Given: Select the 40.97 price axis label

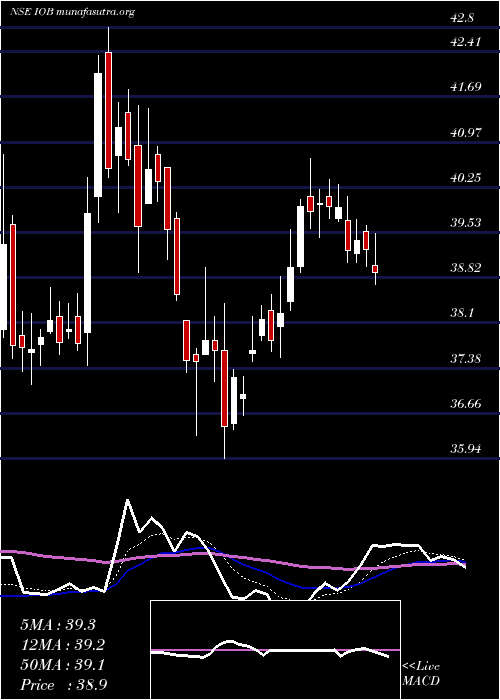Looking at the screenshot, I should coord(466,132).
